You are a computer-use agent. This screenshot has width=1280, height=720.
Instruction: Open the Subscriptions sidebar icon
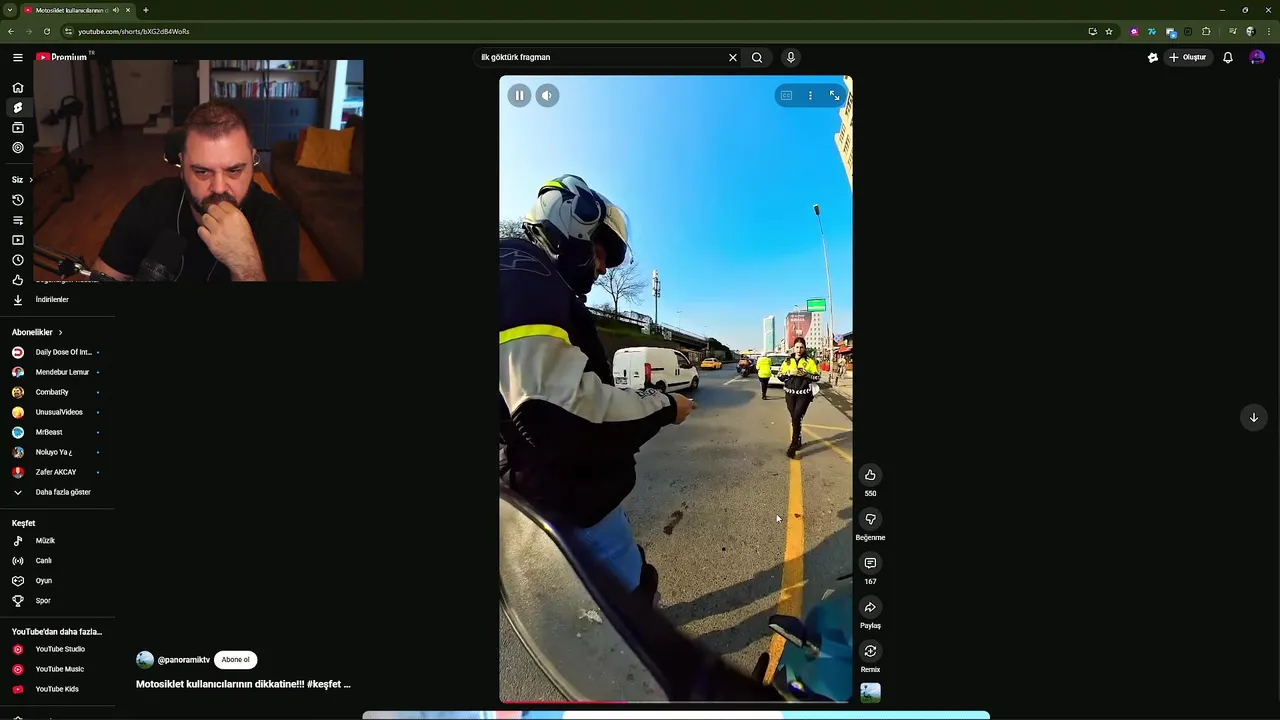pyautogui.click(x=18, y=127)
